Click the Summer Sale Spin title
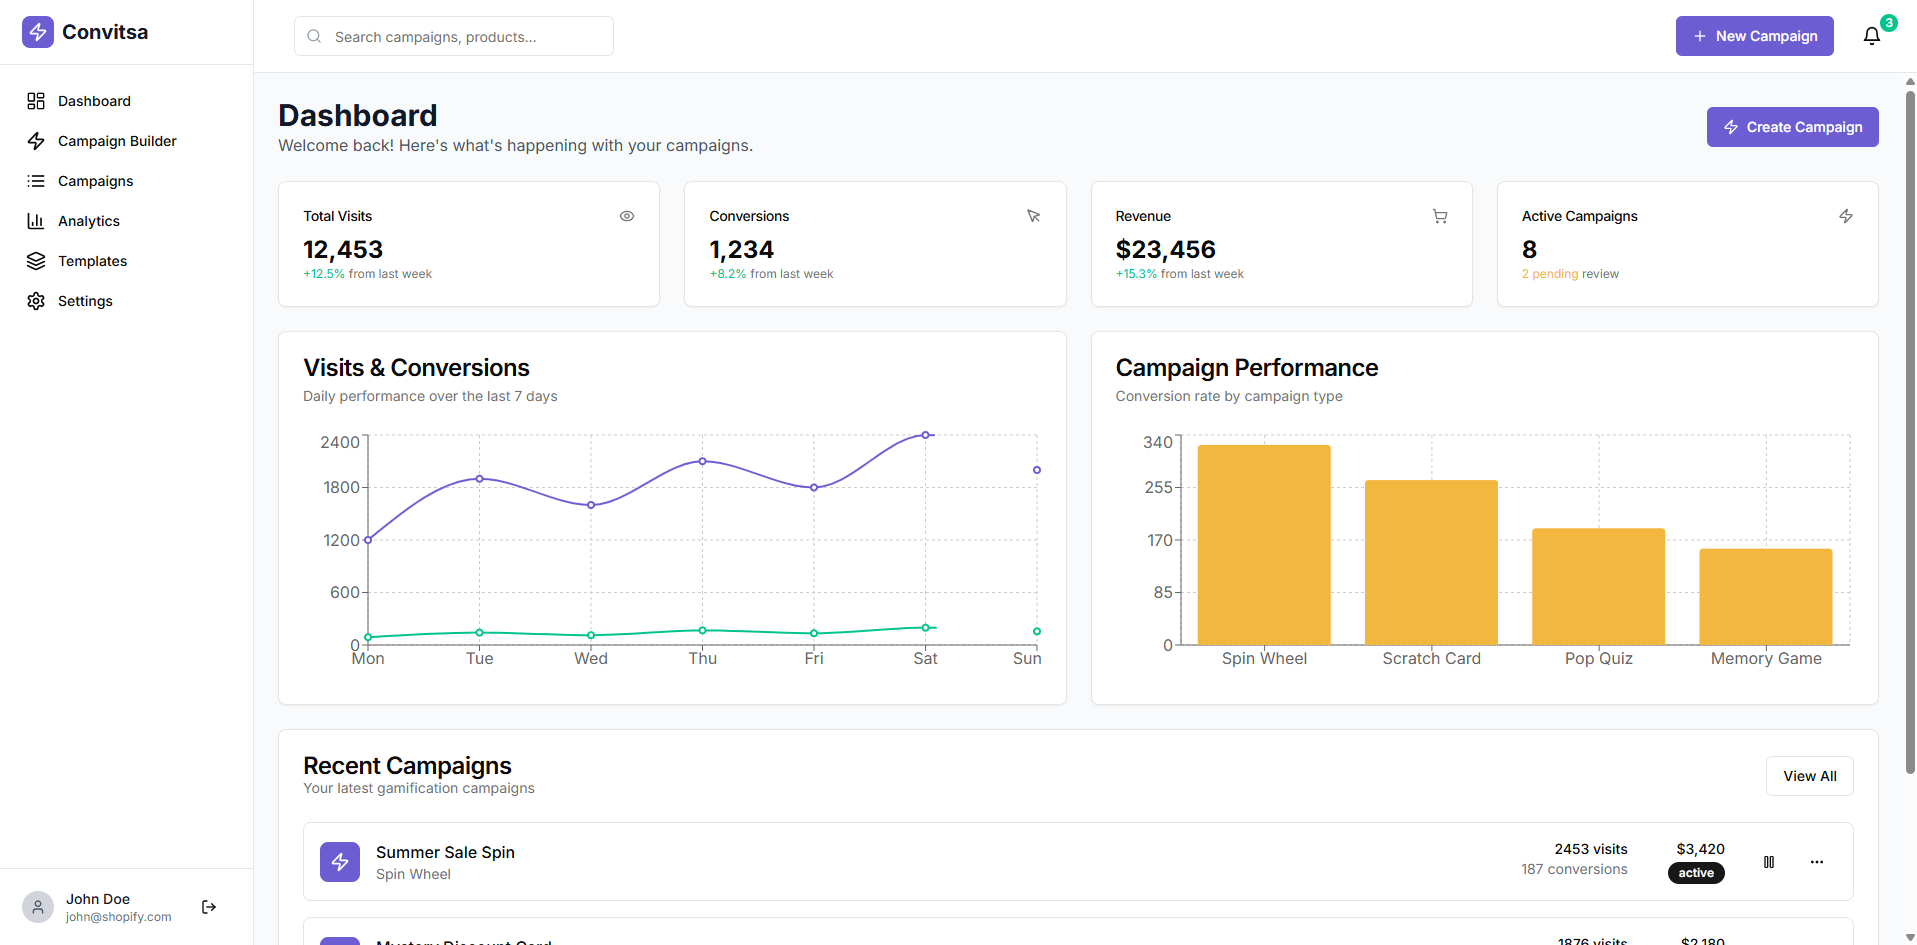This screenshot has width=1917, height=945. coord(445,852)
